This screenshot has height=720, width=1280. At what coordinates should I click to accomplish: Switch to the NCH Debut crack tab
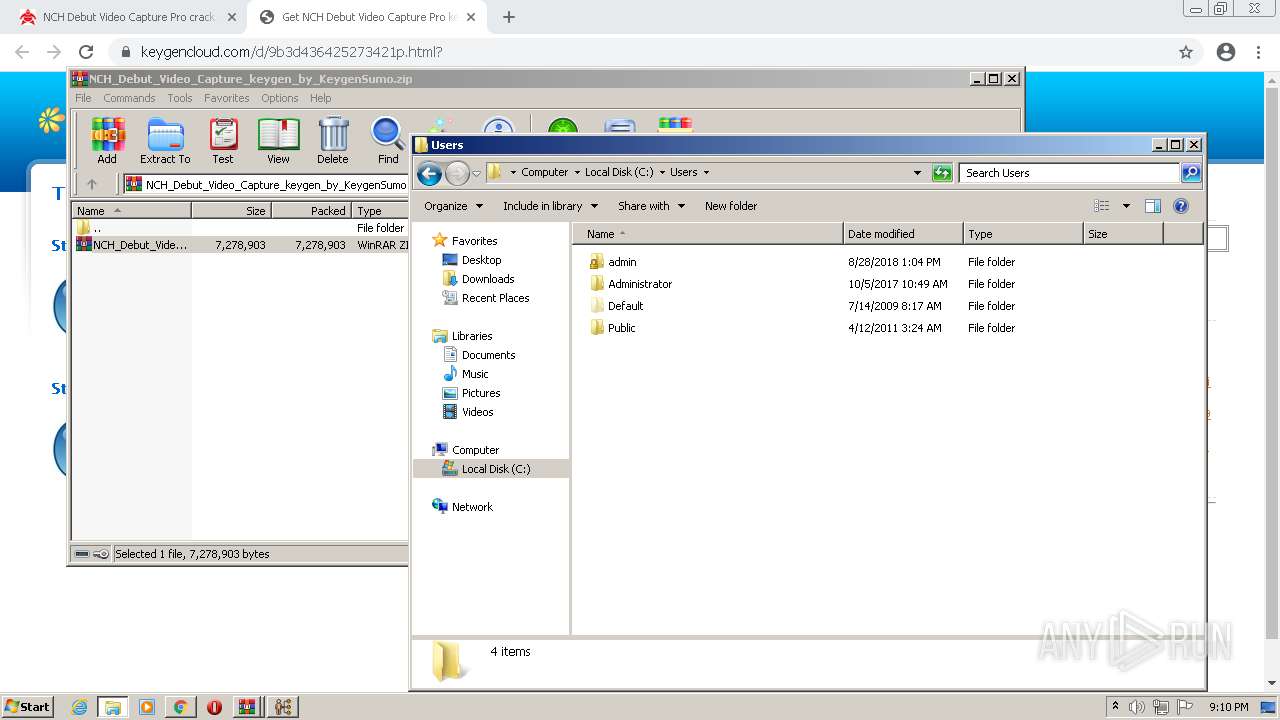pyautogui.click(x=127, y=17)
